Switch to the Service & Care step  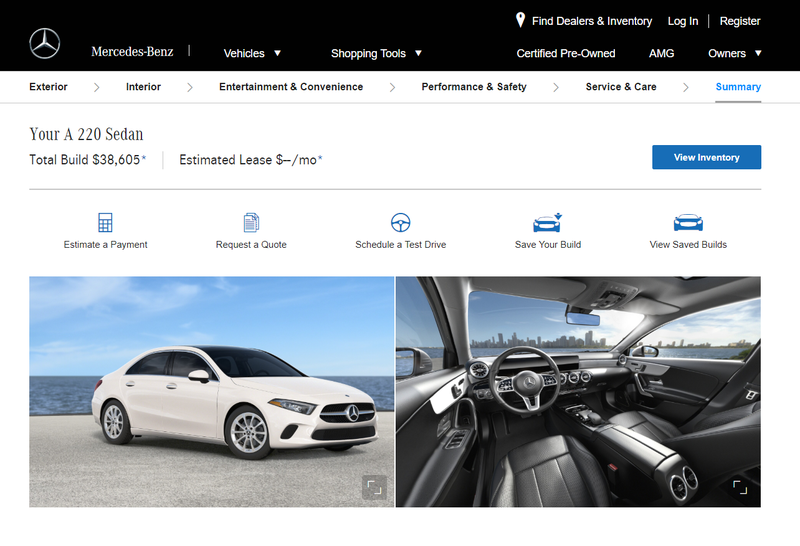621,87
